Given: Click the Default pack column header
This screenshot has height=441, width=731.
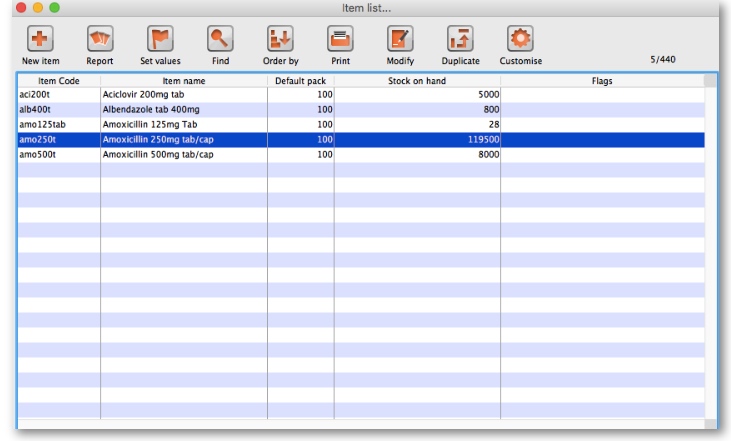Looking at the screenshot, I should coord(300,80).
